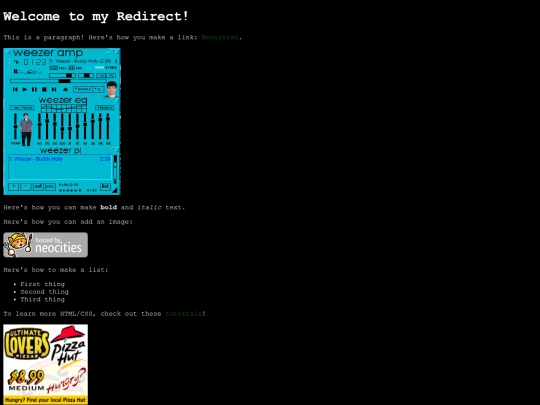
Task: Click the playlist 'misc' button
Action: pos(50,187)
